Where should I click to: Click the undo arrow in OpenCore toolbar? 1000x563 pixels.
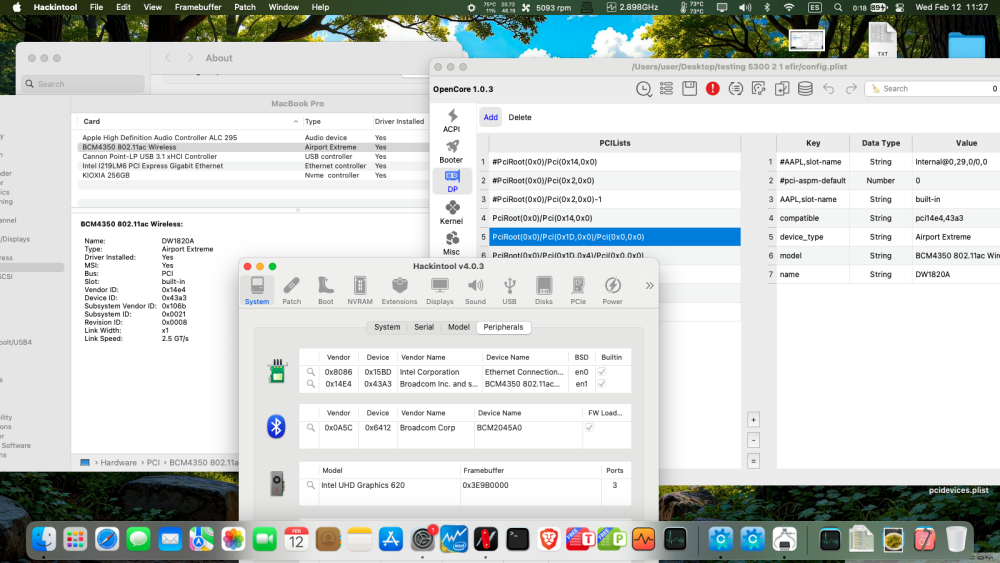coord(828,89)
